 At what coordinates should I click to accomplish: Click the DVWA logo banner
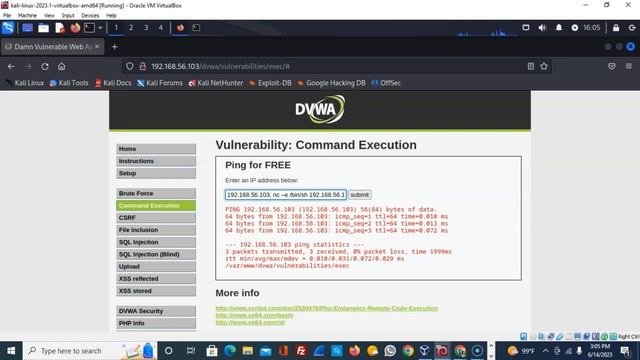(x=320, y=109)
